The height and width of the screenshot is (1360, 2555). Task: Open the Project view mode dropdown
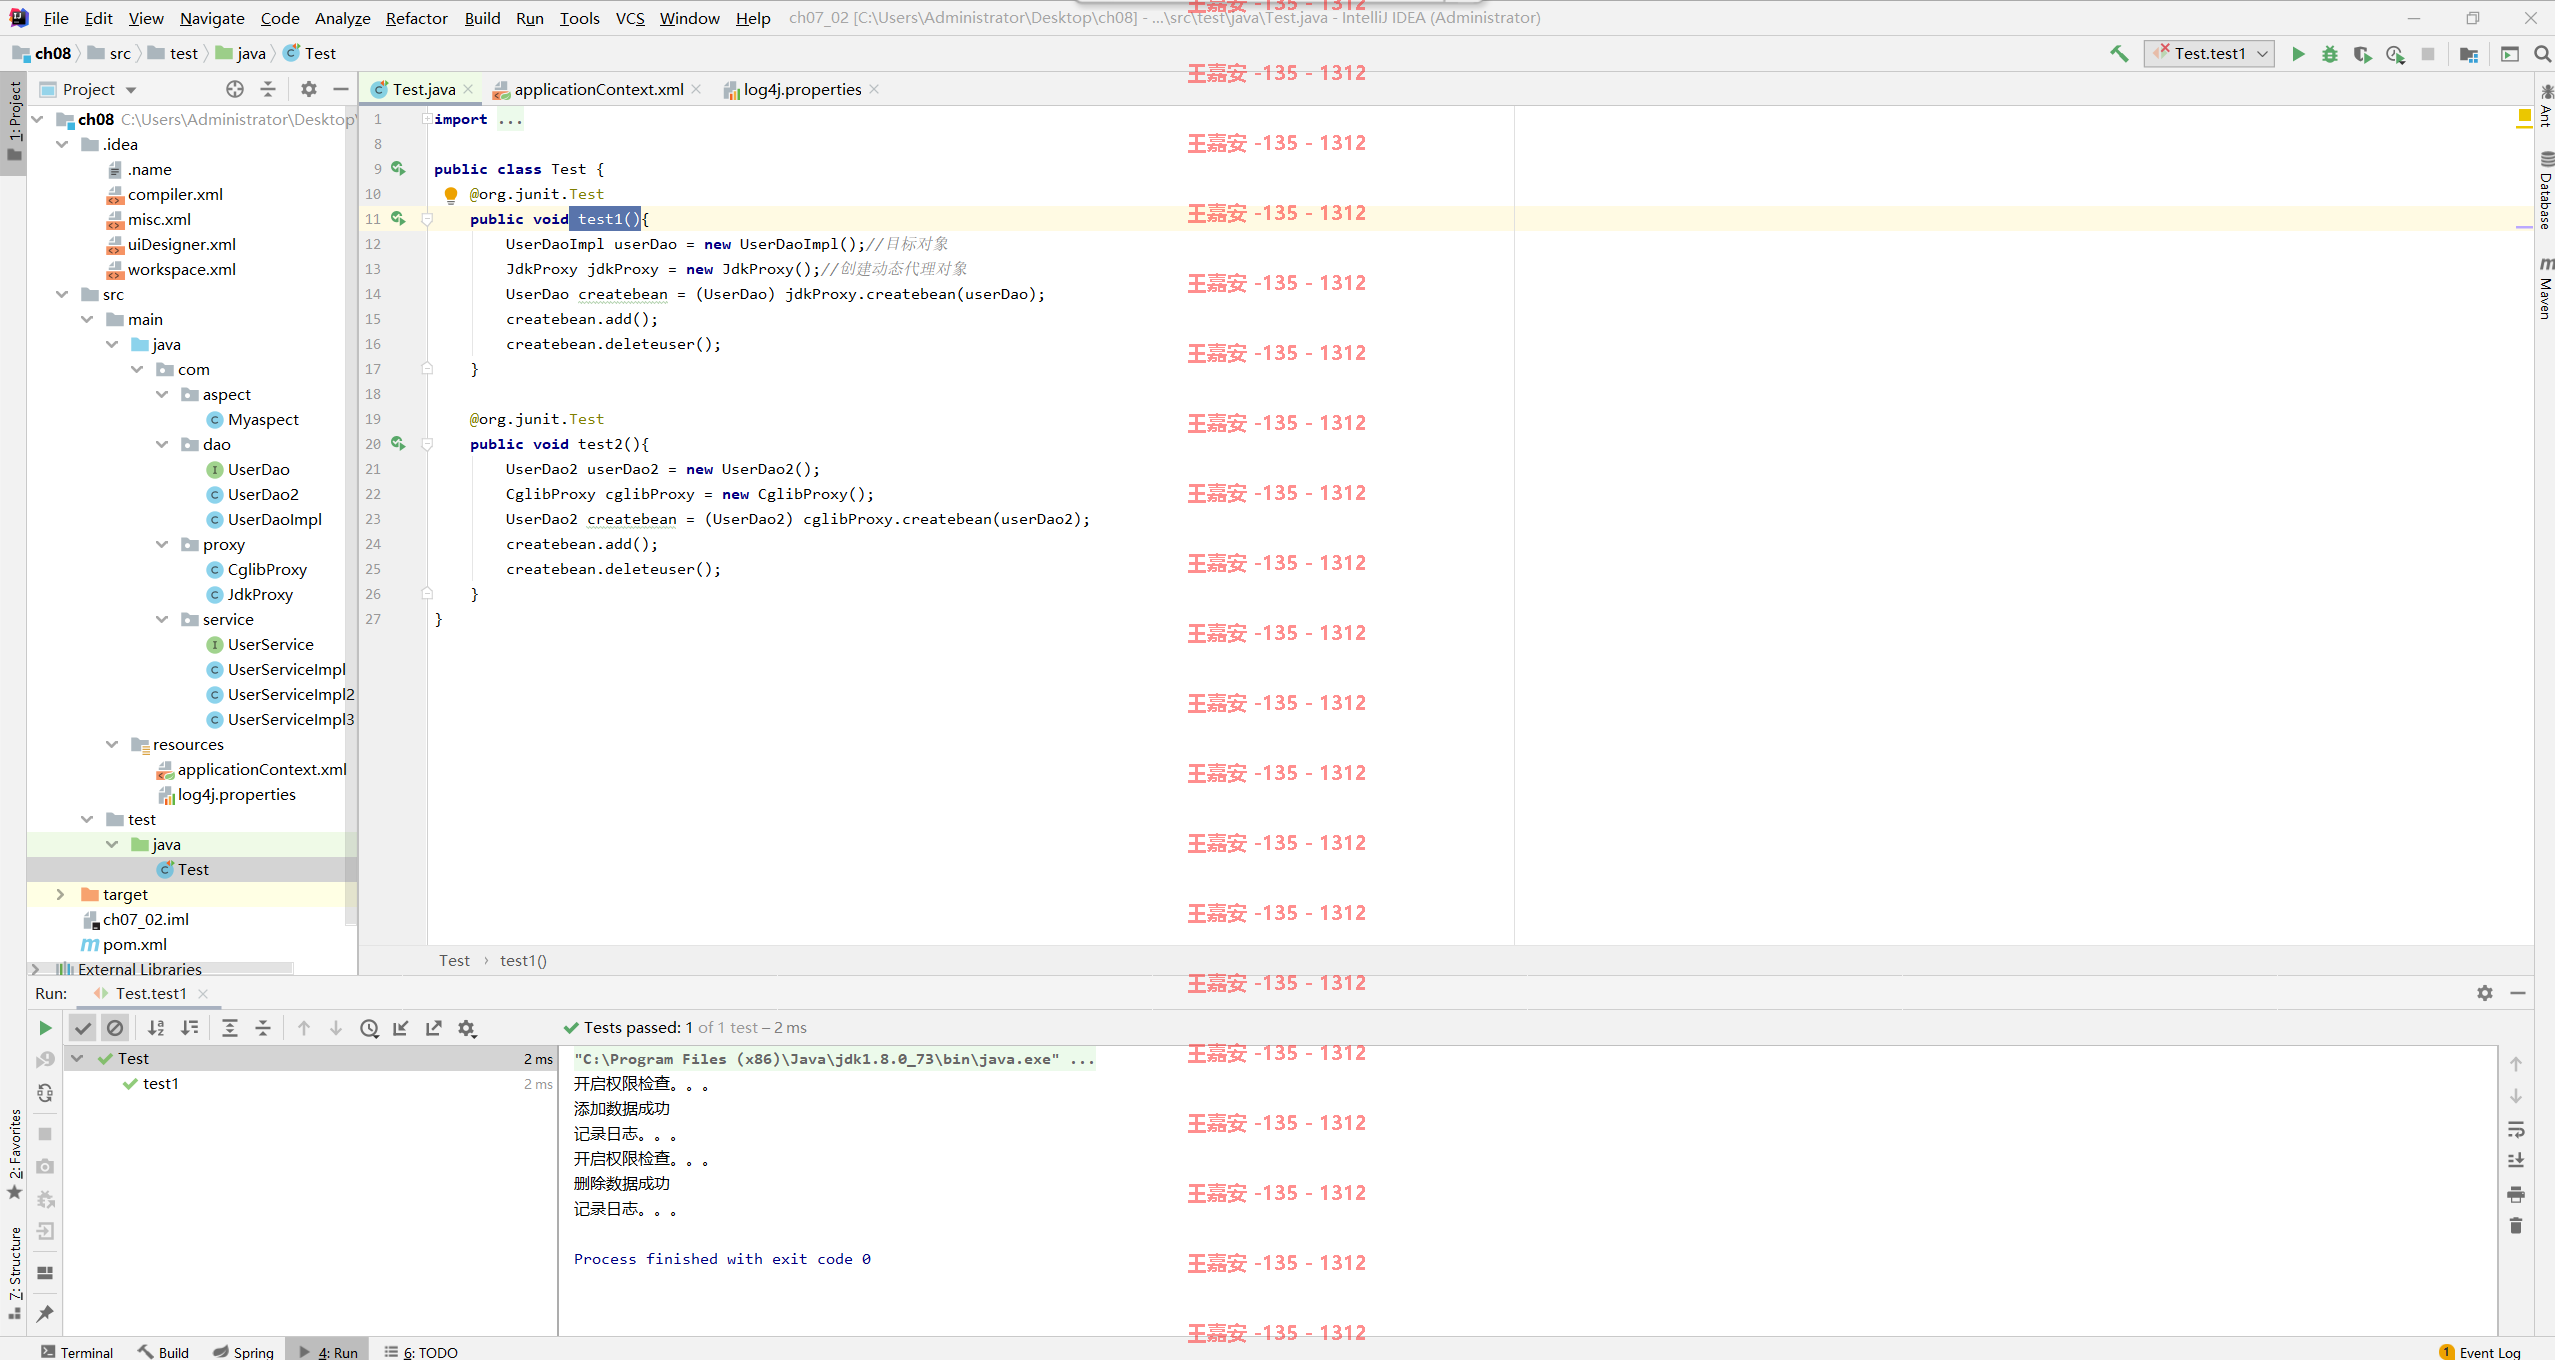pos(89,89)
